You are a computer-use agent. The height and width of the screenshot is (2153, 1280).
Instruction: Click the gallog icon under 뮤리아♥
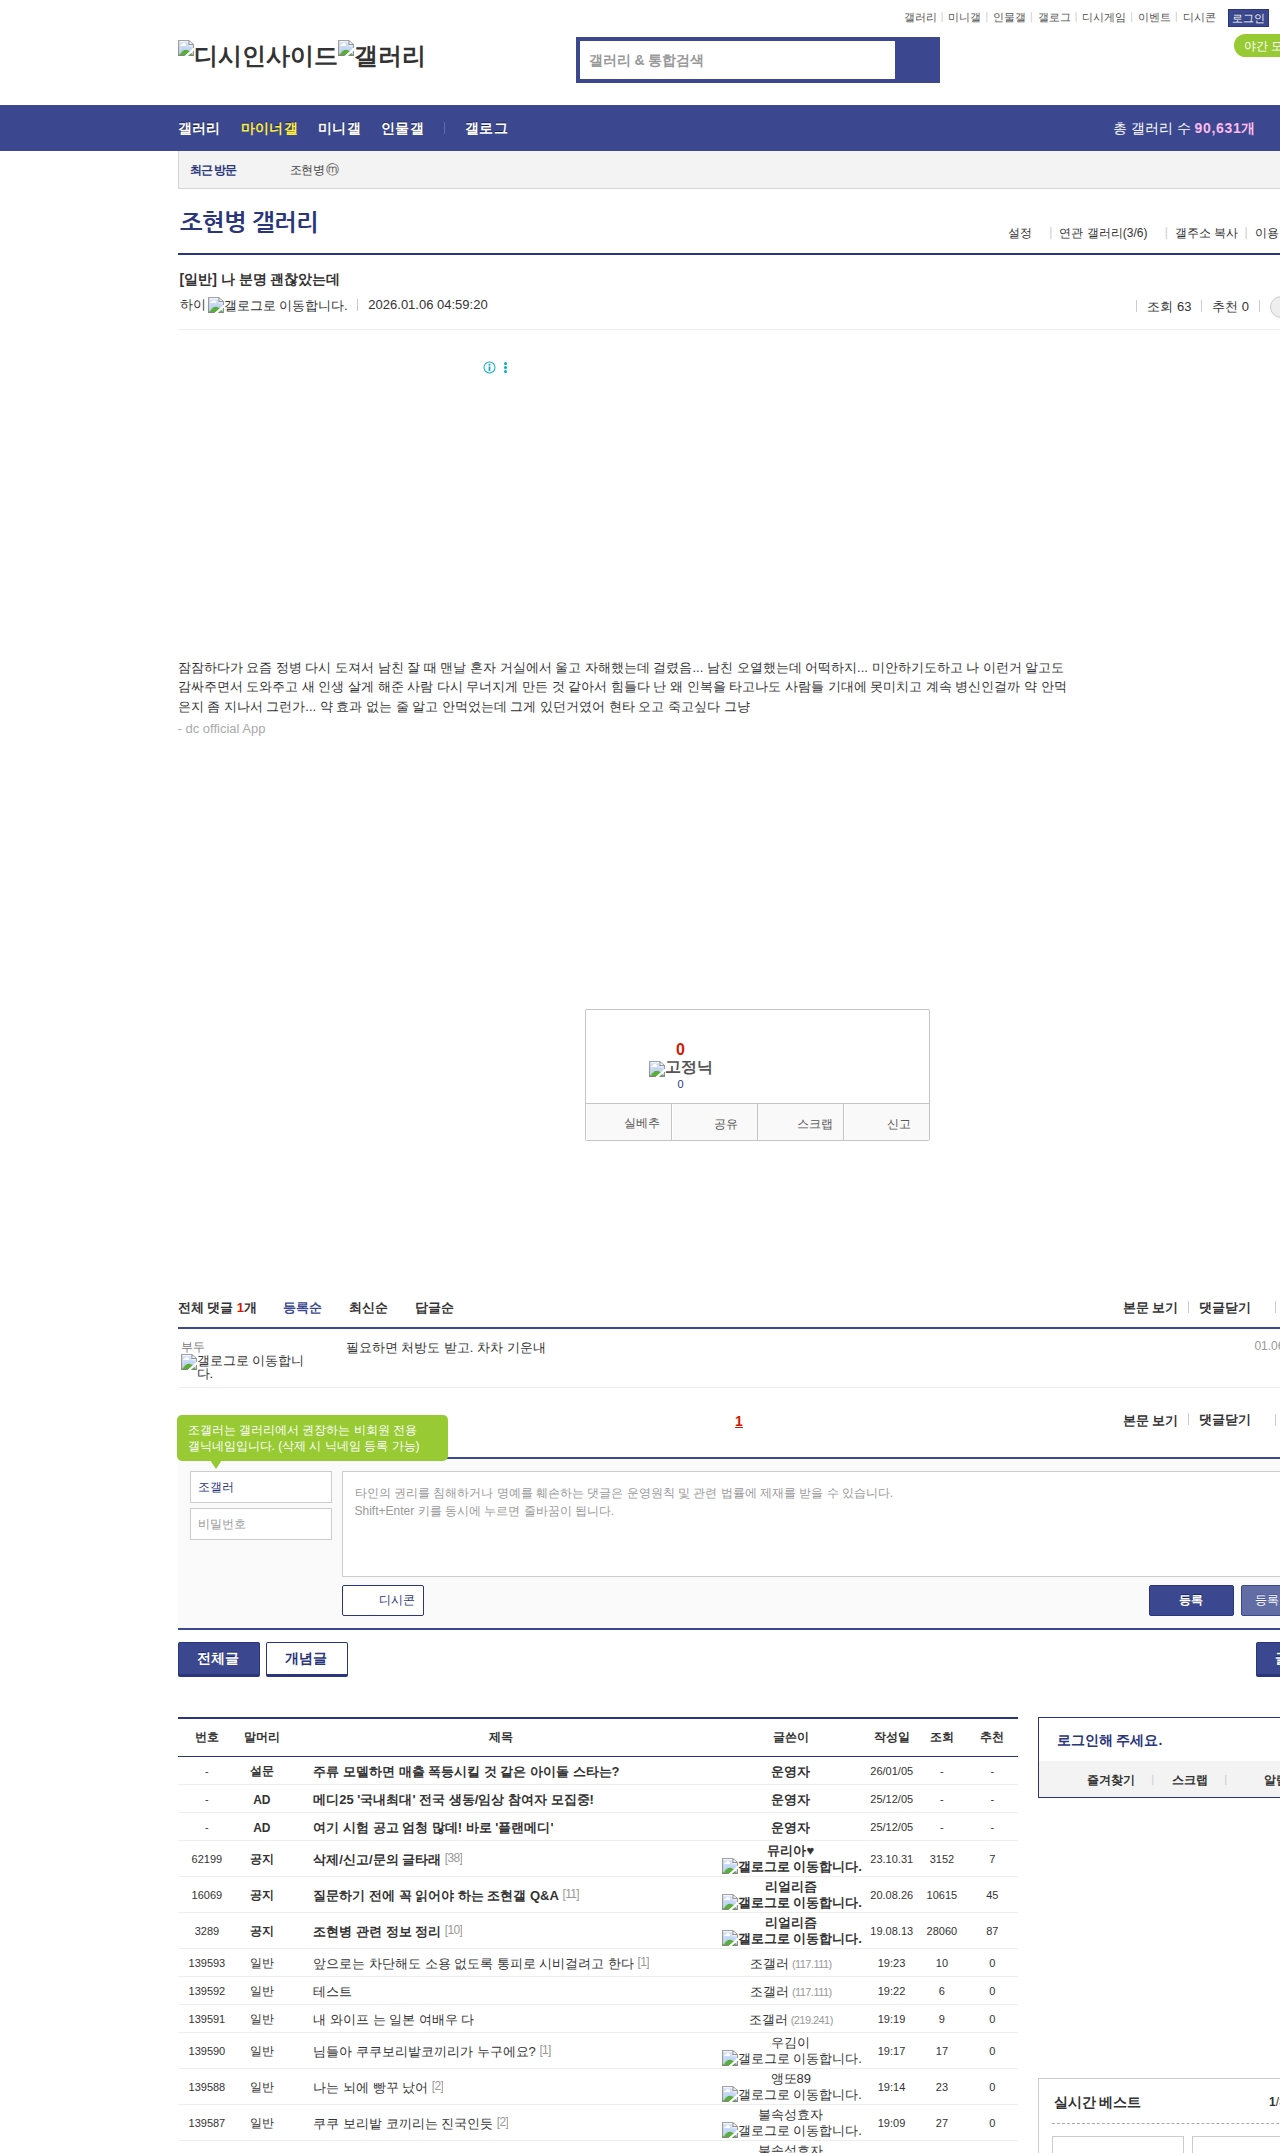pyautogui.click(x=791, y=1867)
